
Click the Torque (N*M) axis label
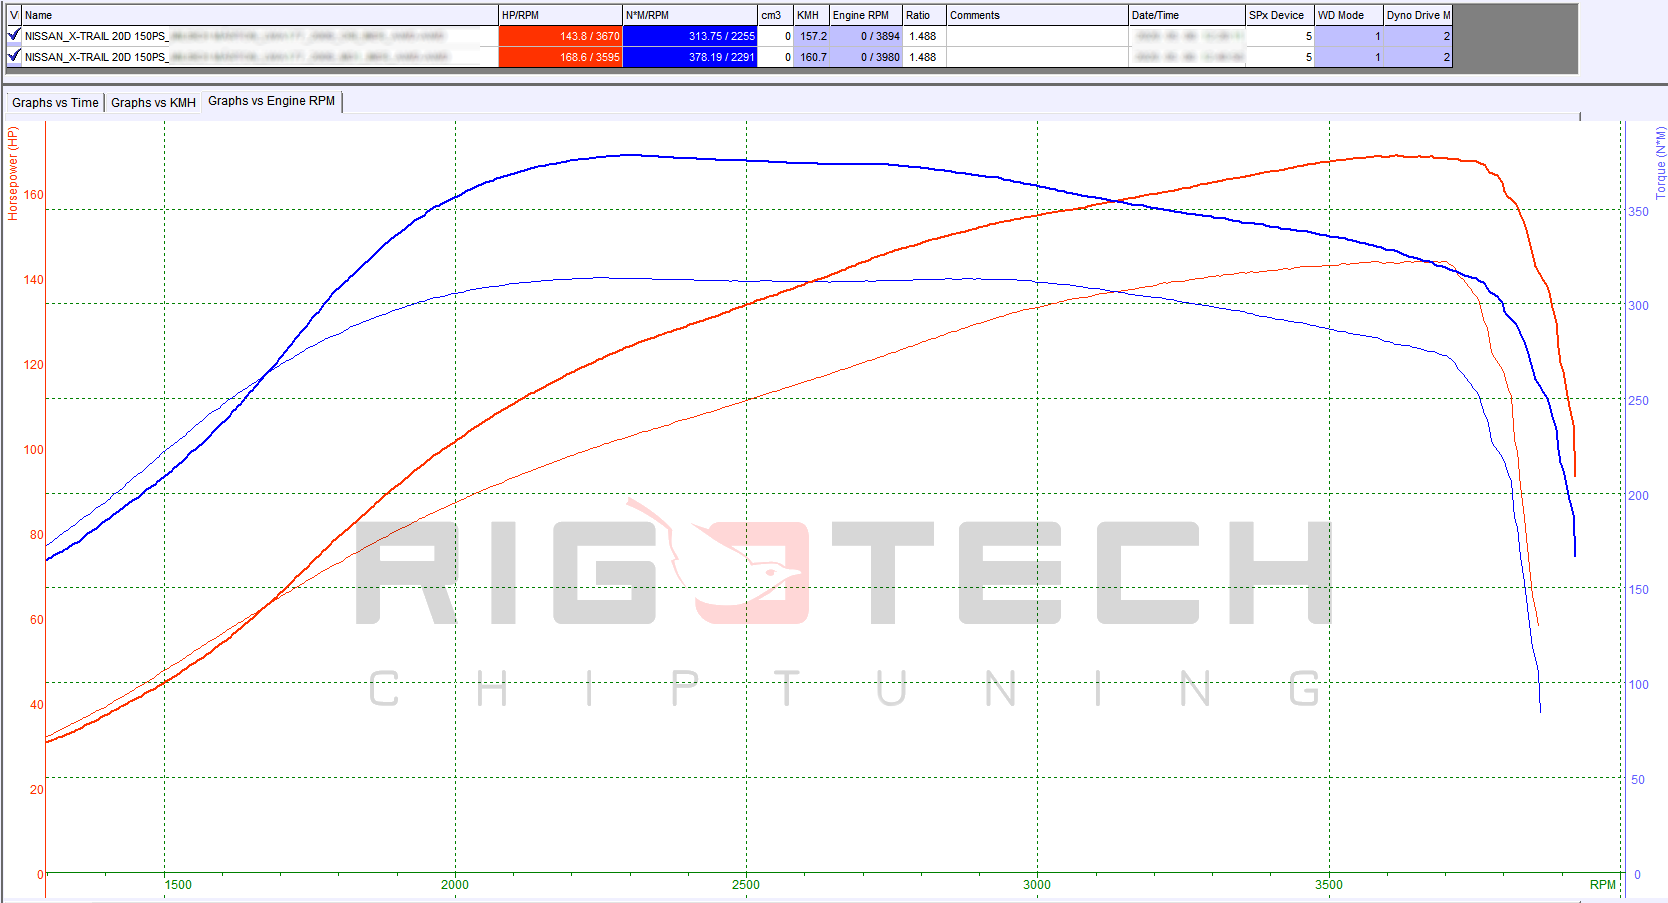point(1660,162)
